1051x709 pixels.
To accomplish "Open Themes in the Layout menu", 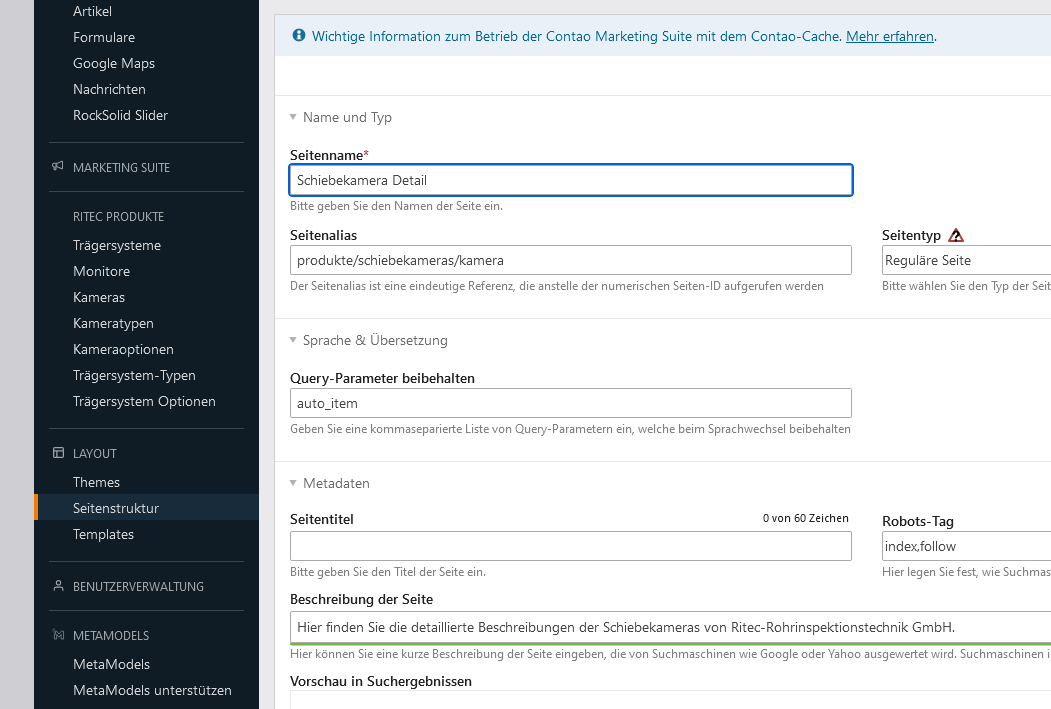I will click(96, 482).
